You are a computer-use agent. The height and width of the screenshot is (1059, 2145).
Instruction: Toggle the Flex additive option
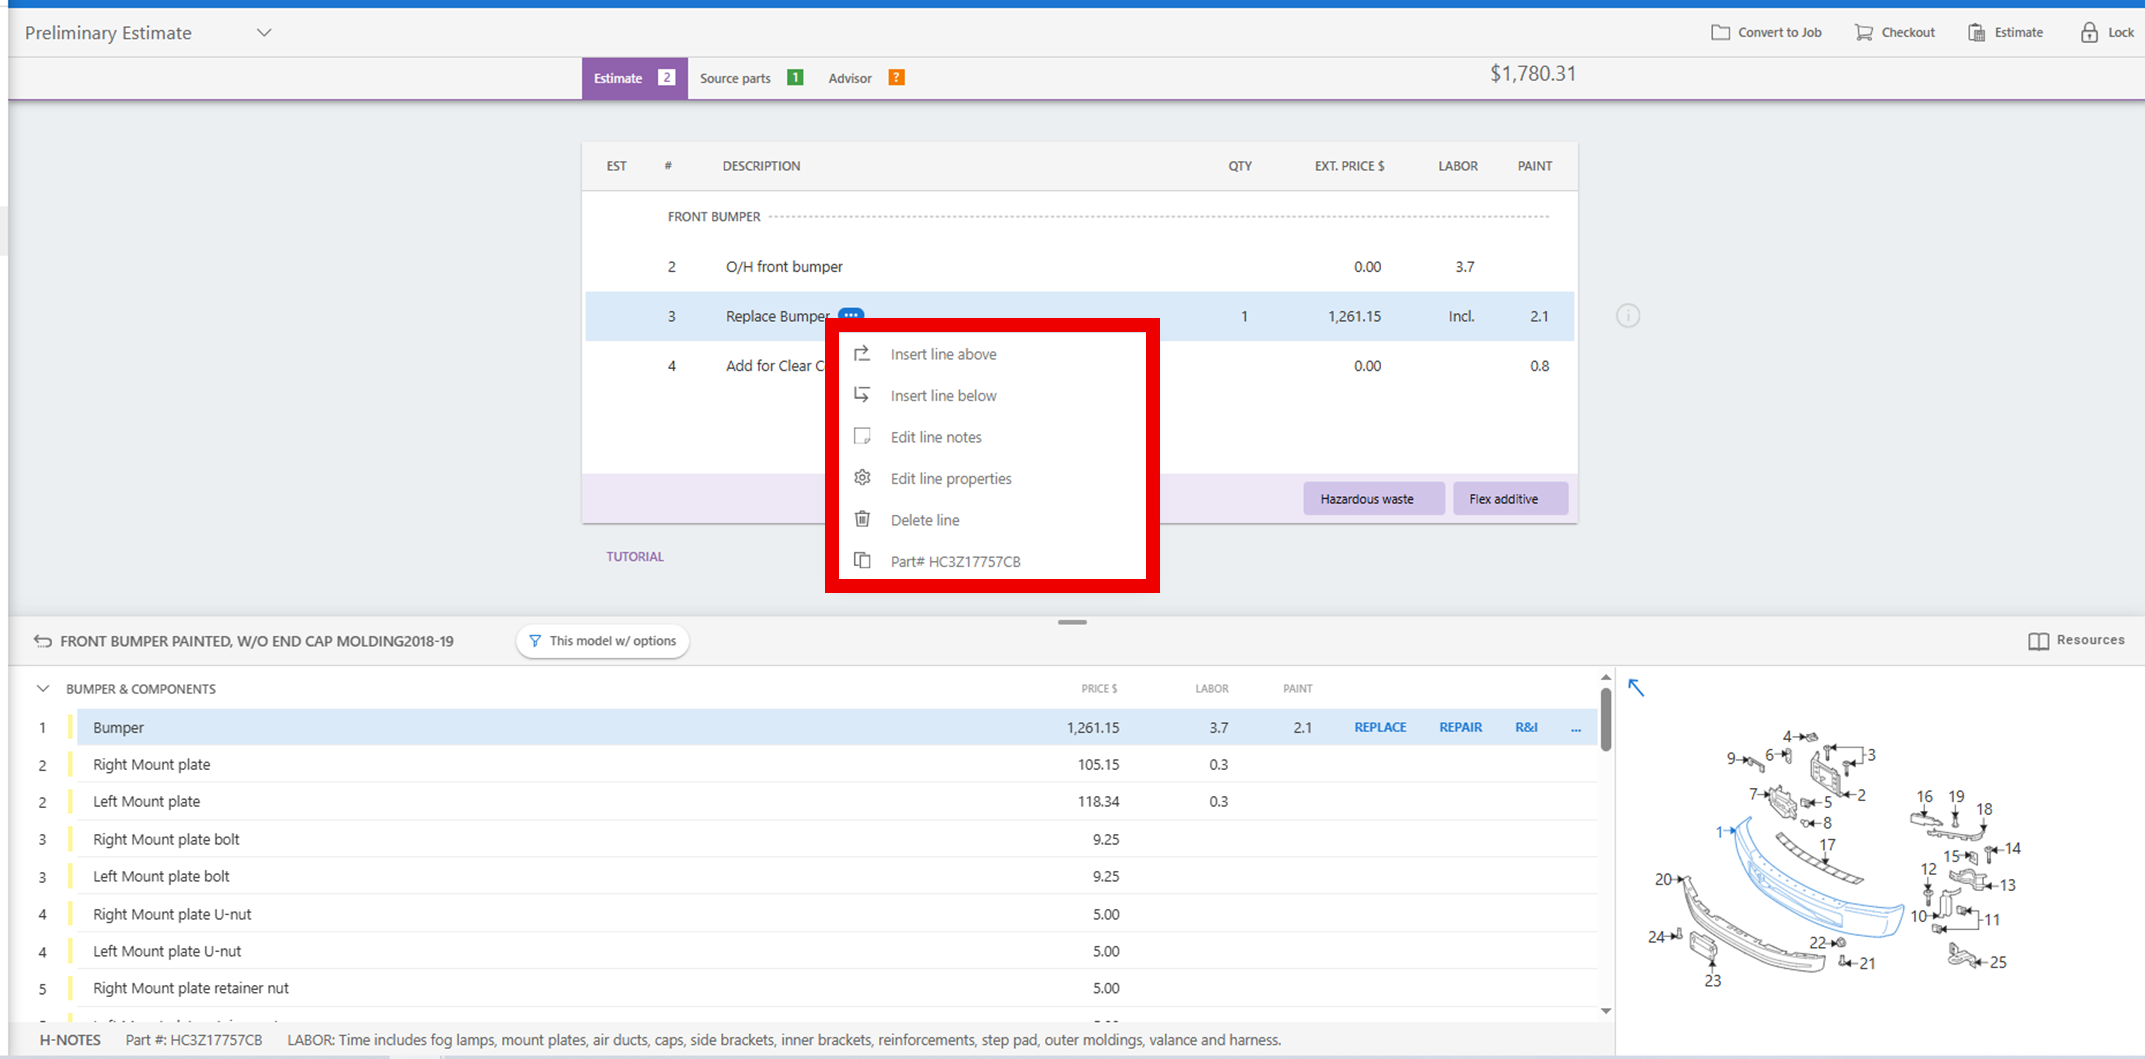[1503, 499]
